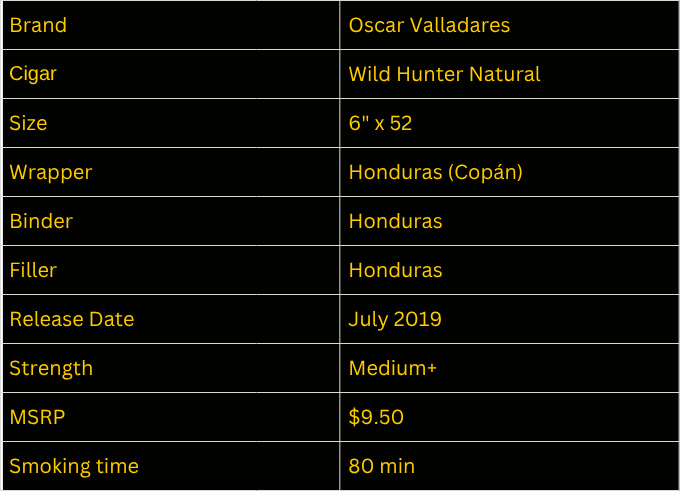Select the Oscar Valladares cell
680x491 pixels.
coord(509,25)
